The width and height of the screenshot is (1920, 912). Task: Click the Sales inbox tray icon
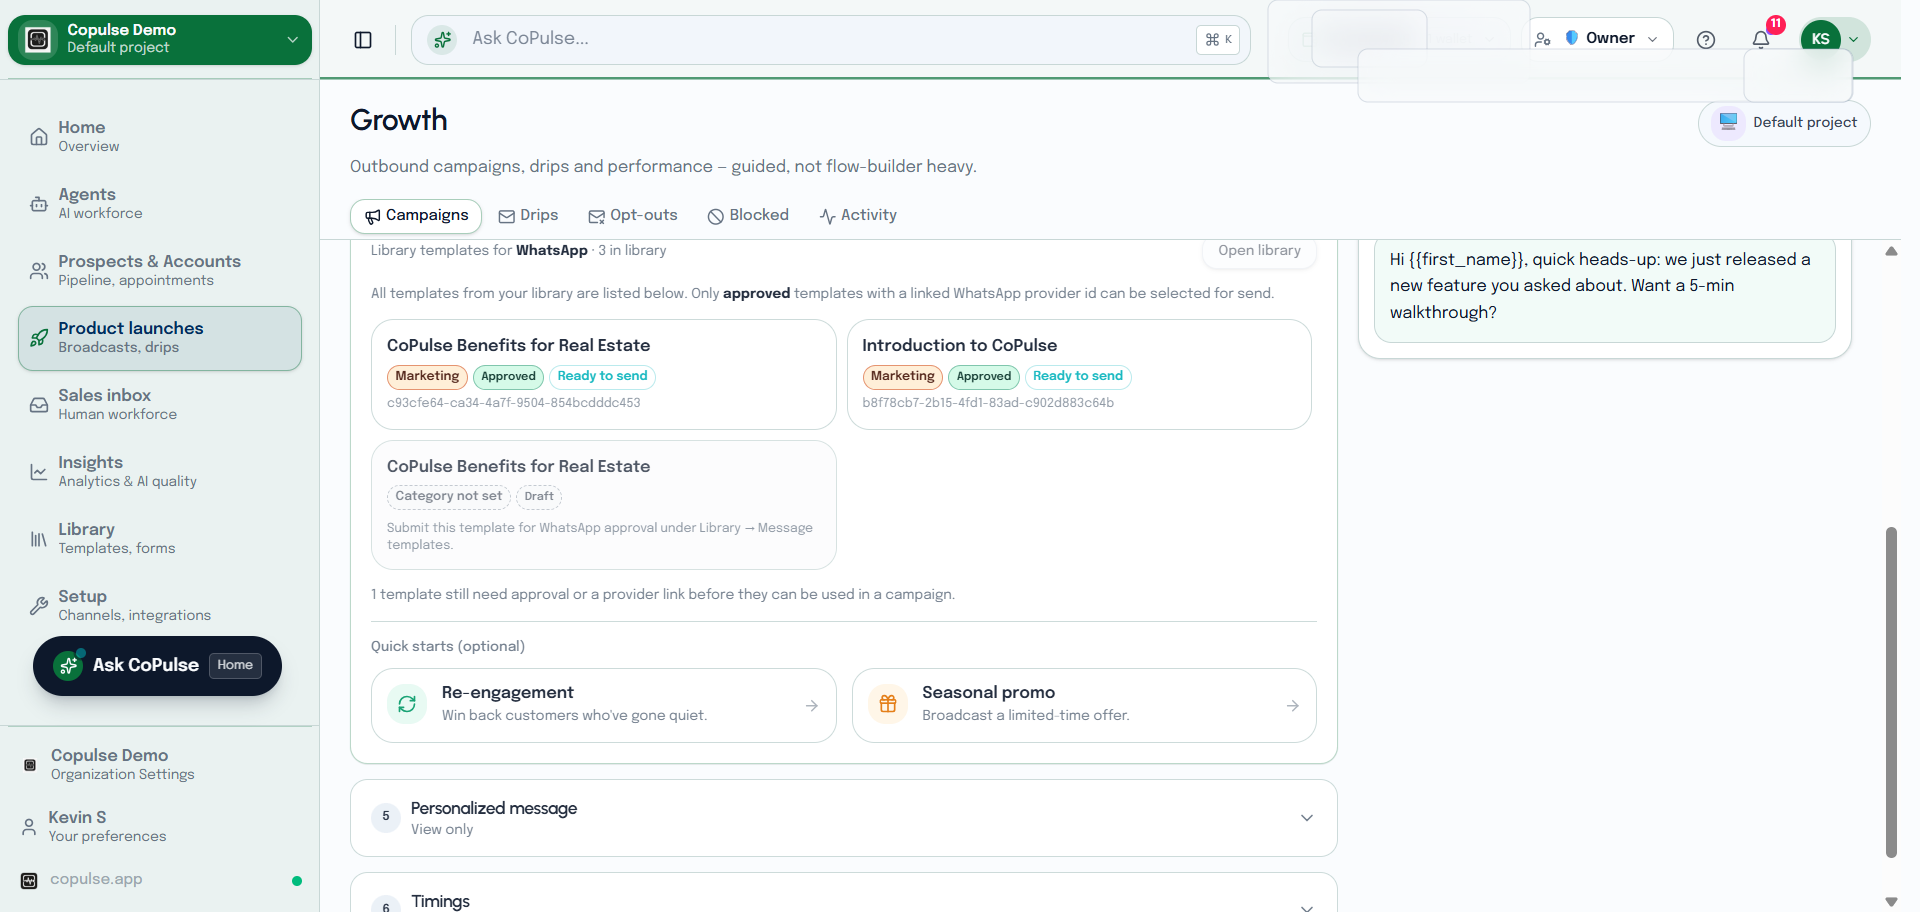click(38, 405)
